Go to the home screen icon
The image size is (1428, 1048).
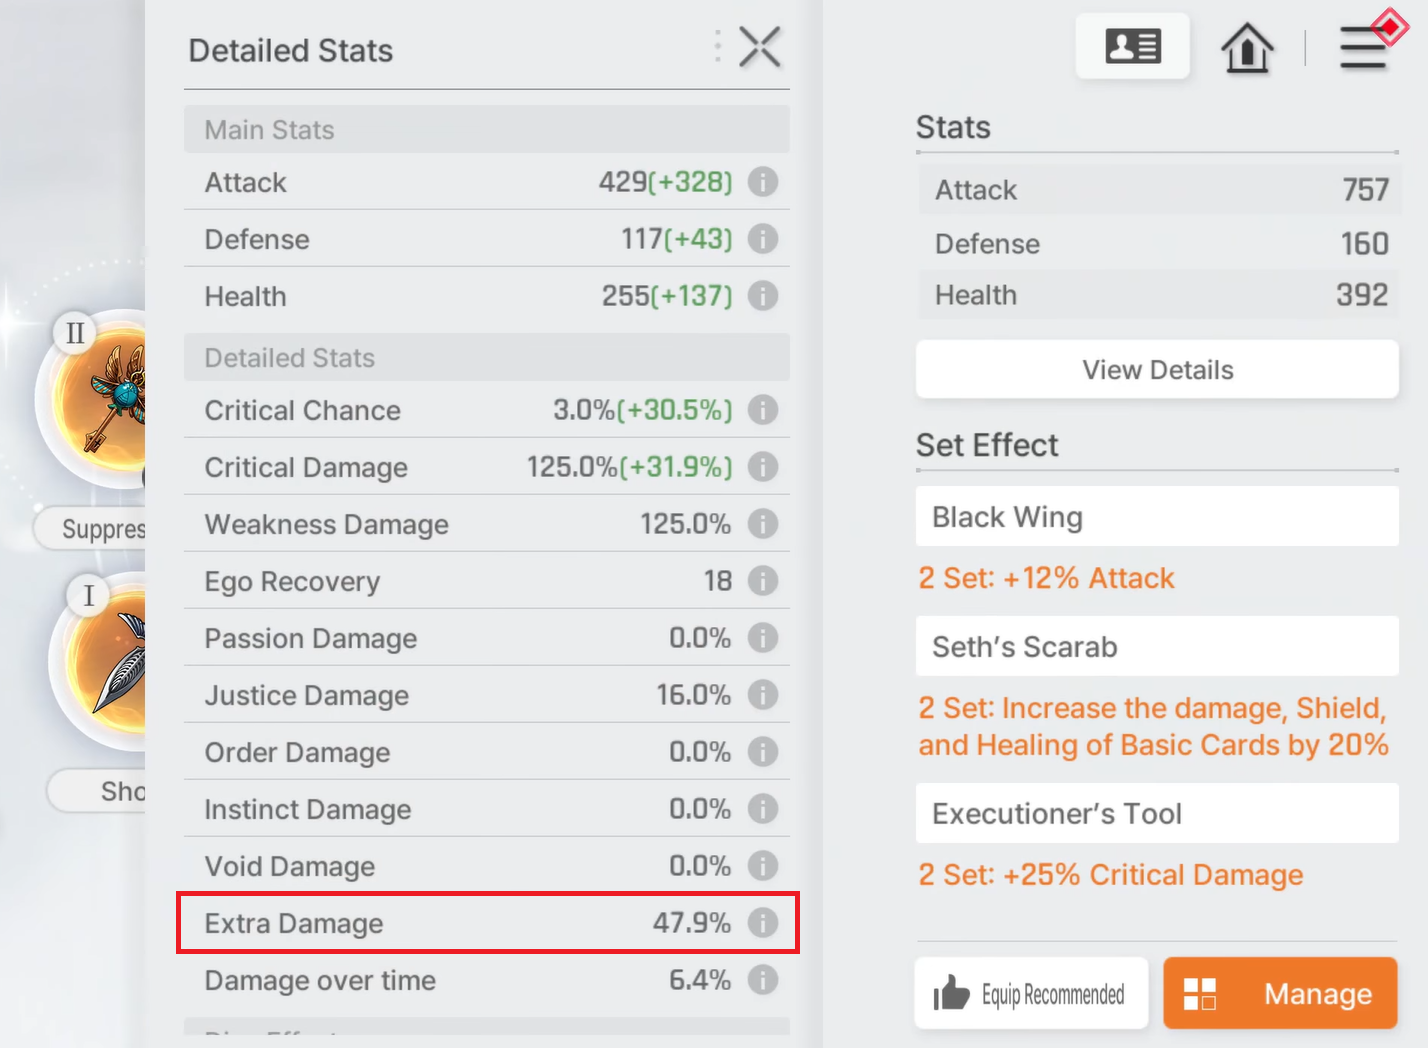[1247, 47]
